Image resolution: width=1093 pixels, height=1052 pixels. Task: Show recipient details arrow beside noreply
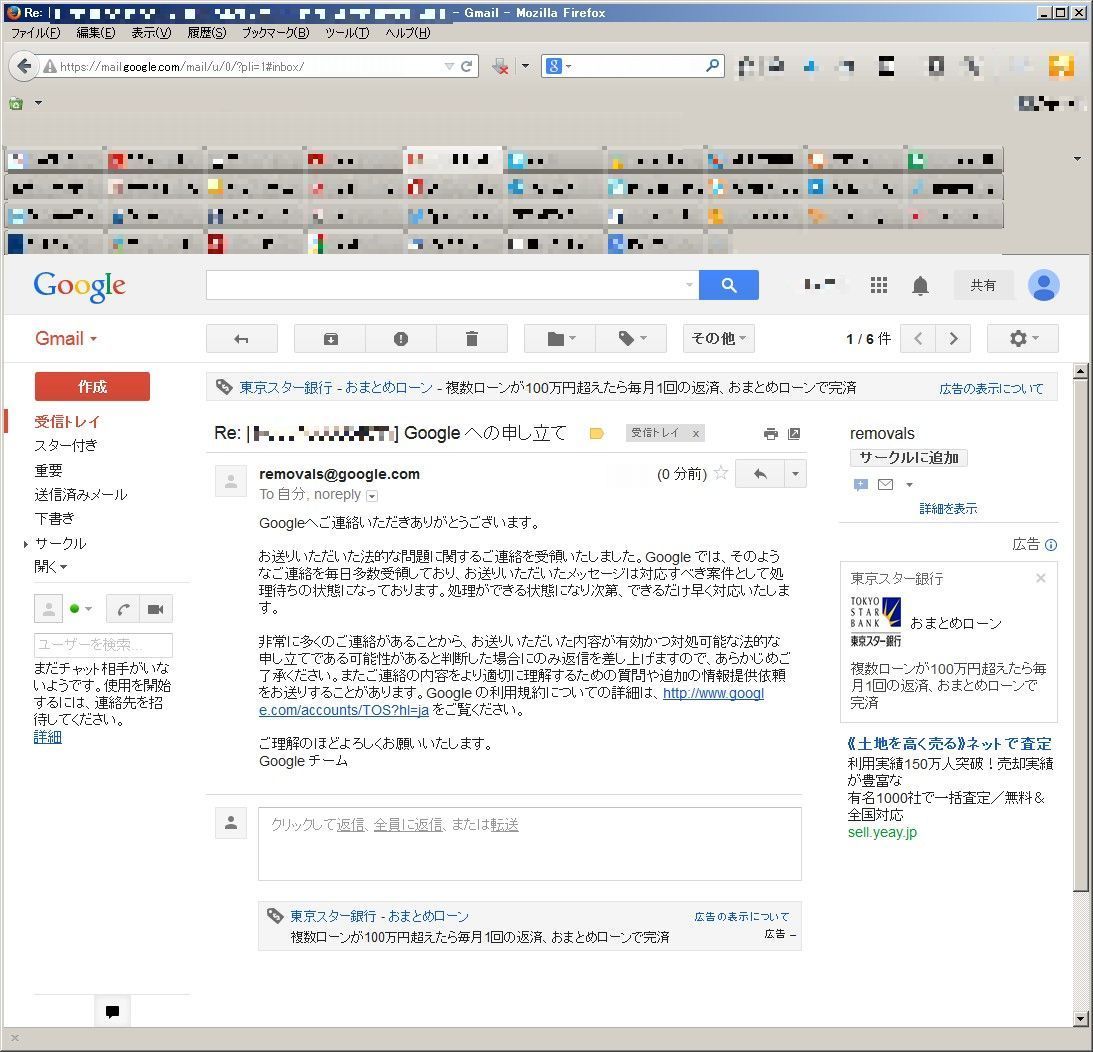(x=372, y=496)
